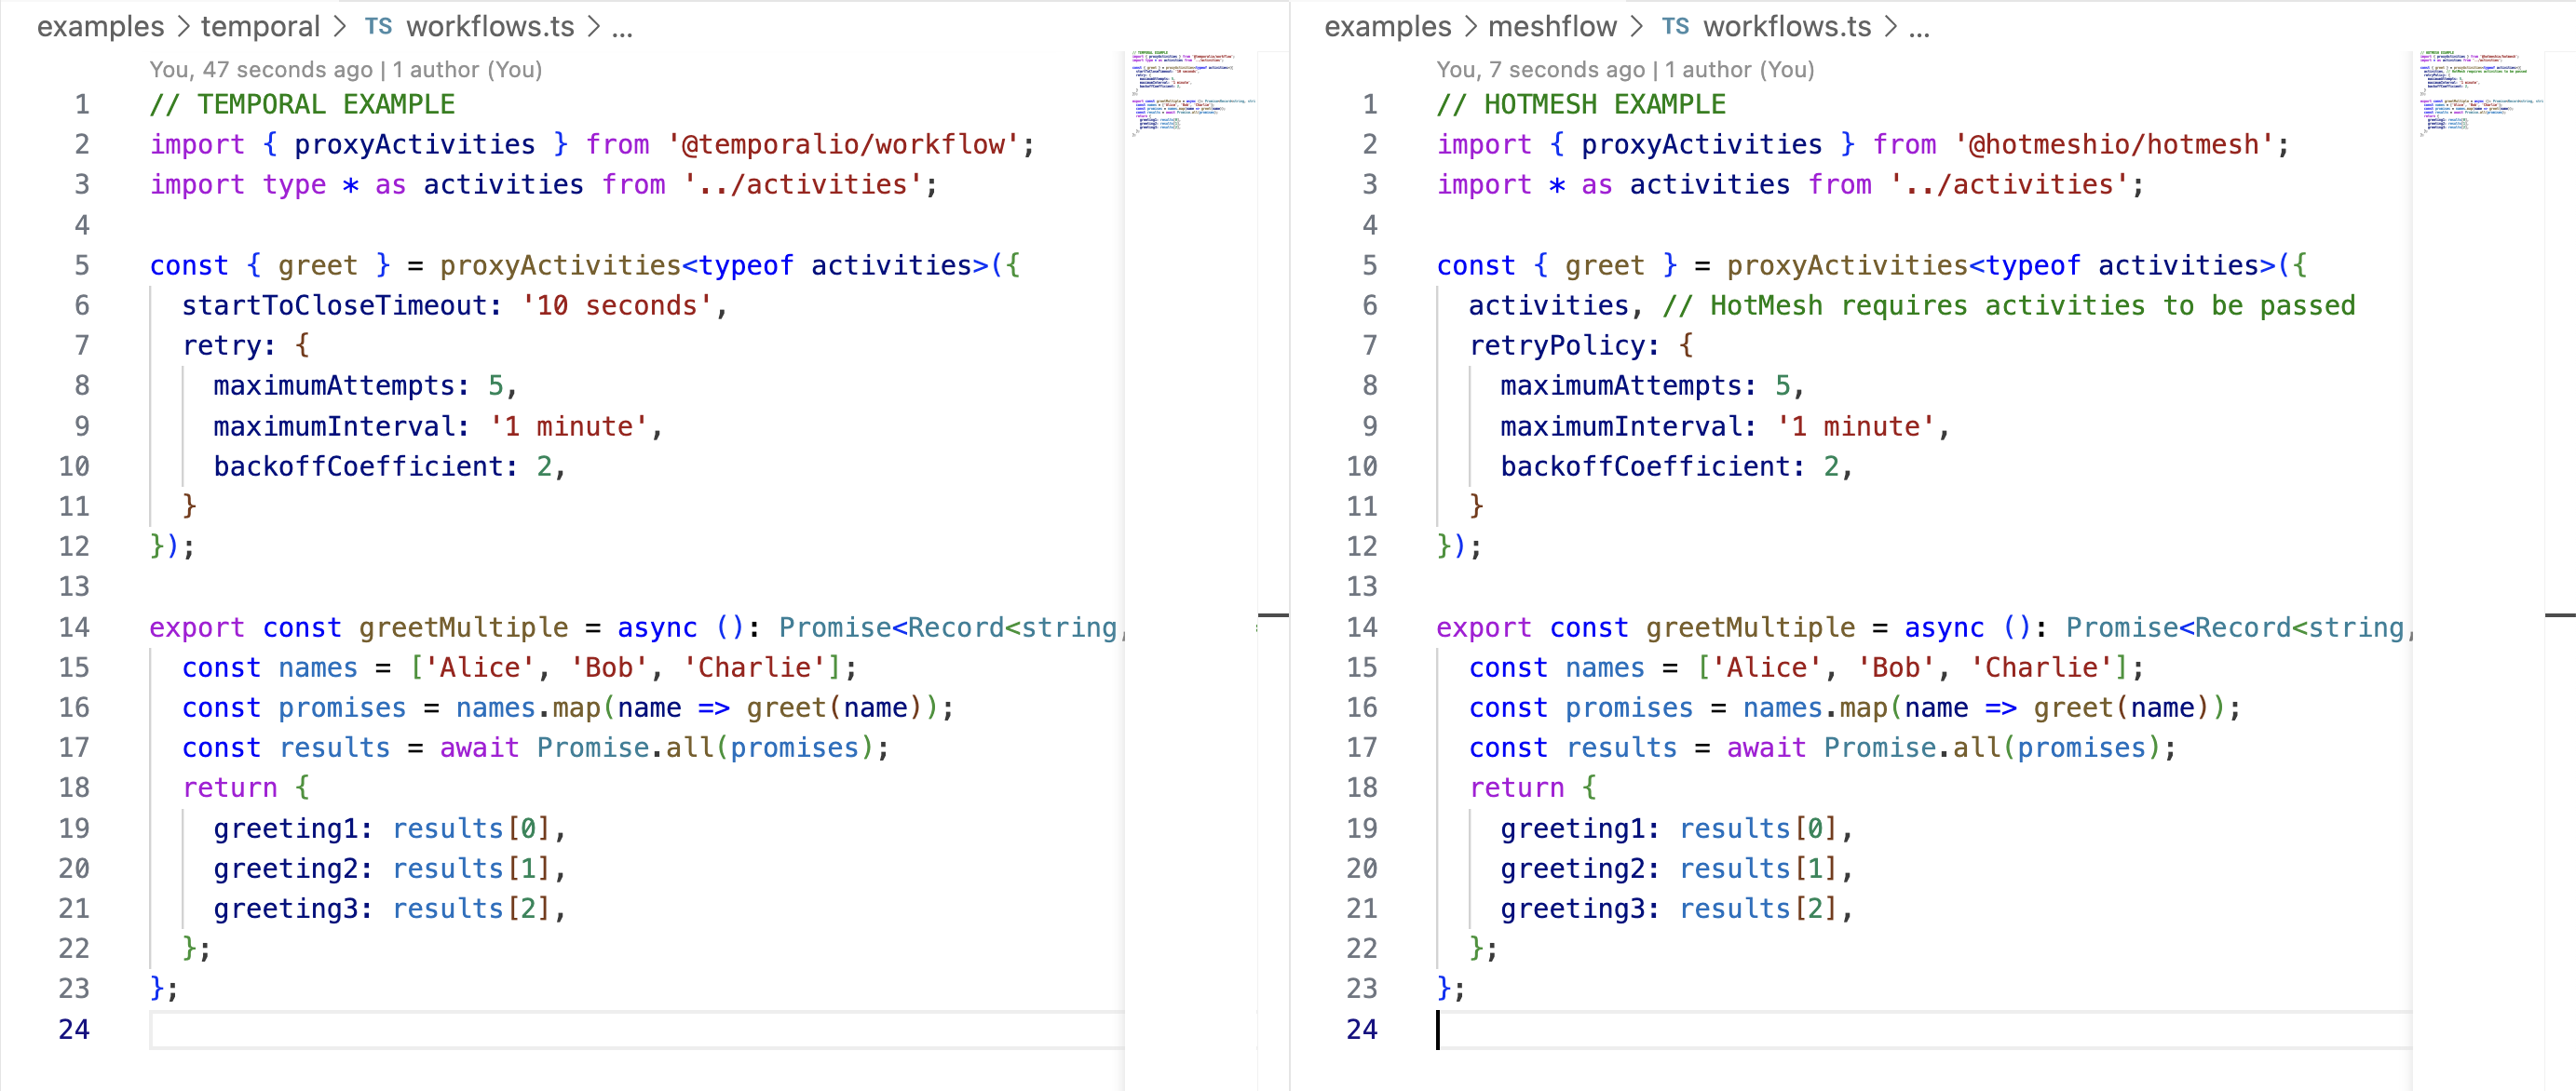Open 'You, 7 seconds ago' blame annotation

point(1540,69)
